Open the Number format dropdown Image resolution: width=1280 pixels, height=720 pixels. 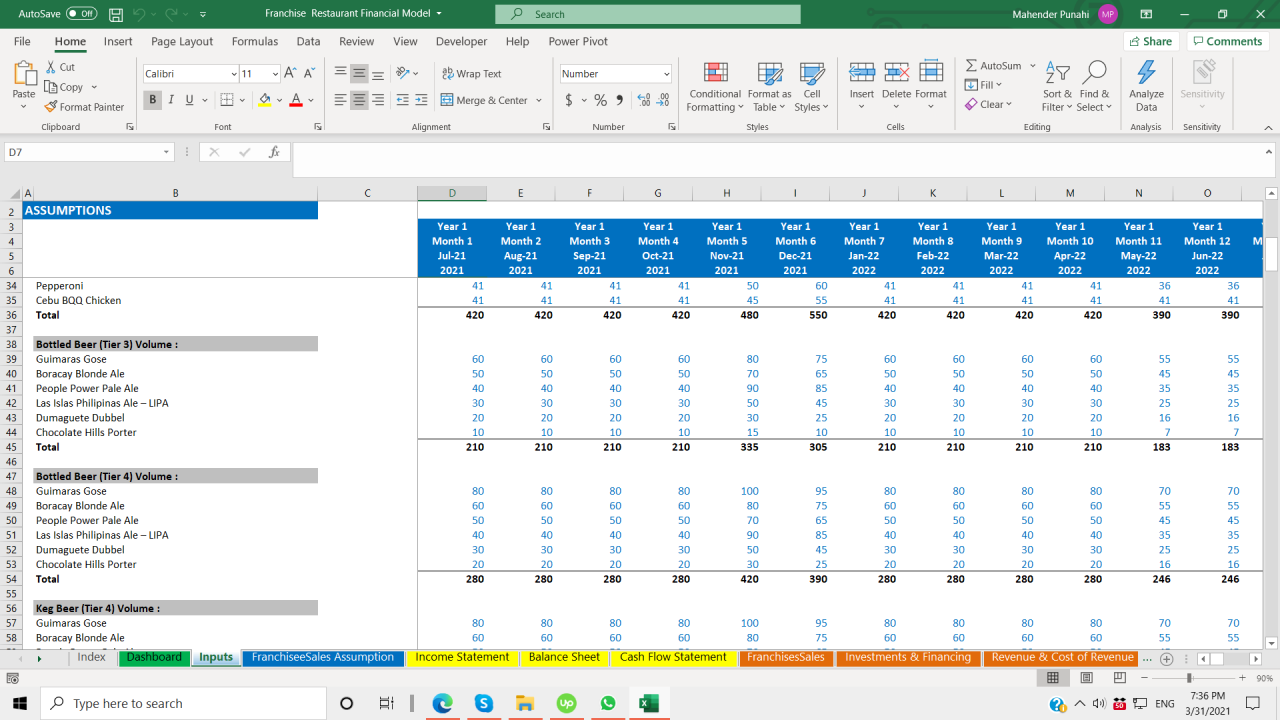click(x=667, y=74)
